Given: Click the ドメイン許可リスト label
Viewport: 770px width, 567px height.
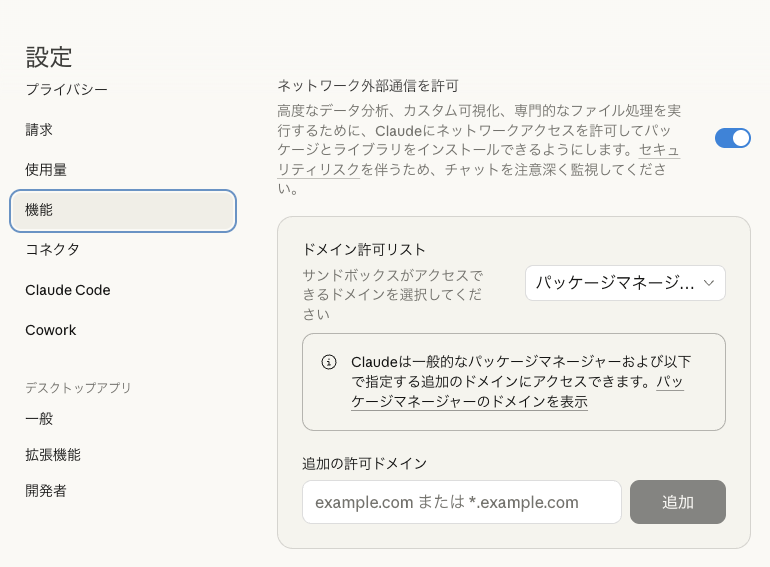Looking at the screenshot, I should point(364,250).
